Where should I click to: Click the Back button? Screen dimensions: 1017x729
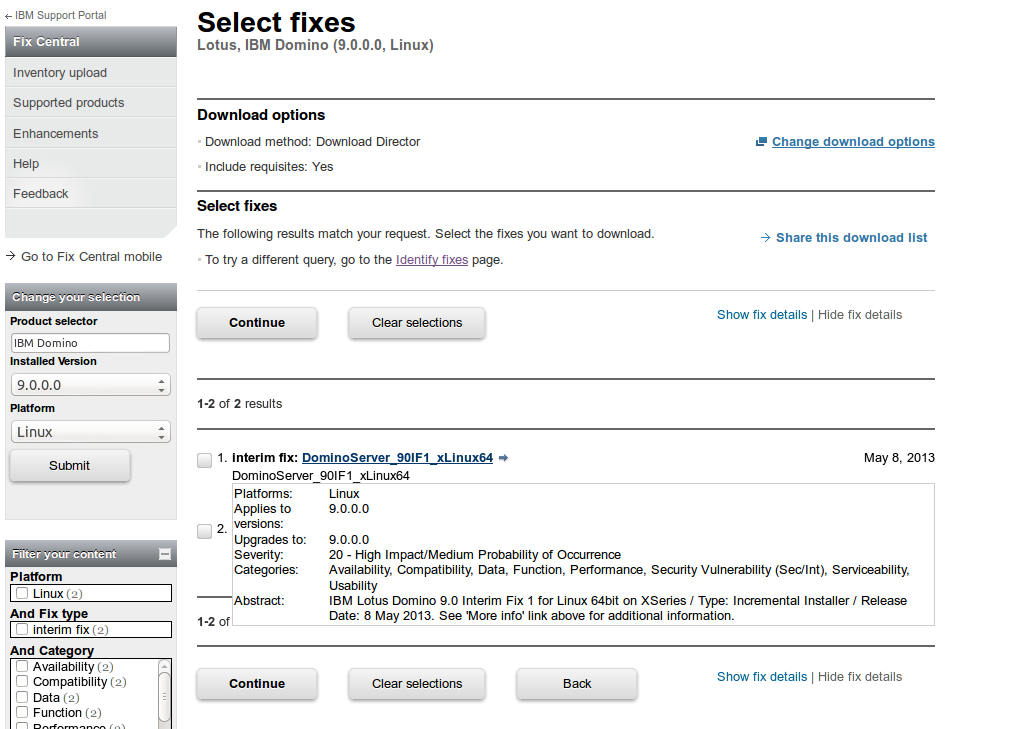577,684
